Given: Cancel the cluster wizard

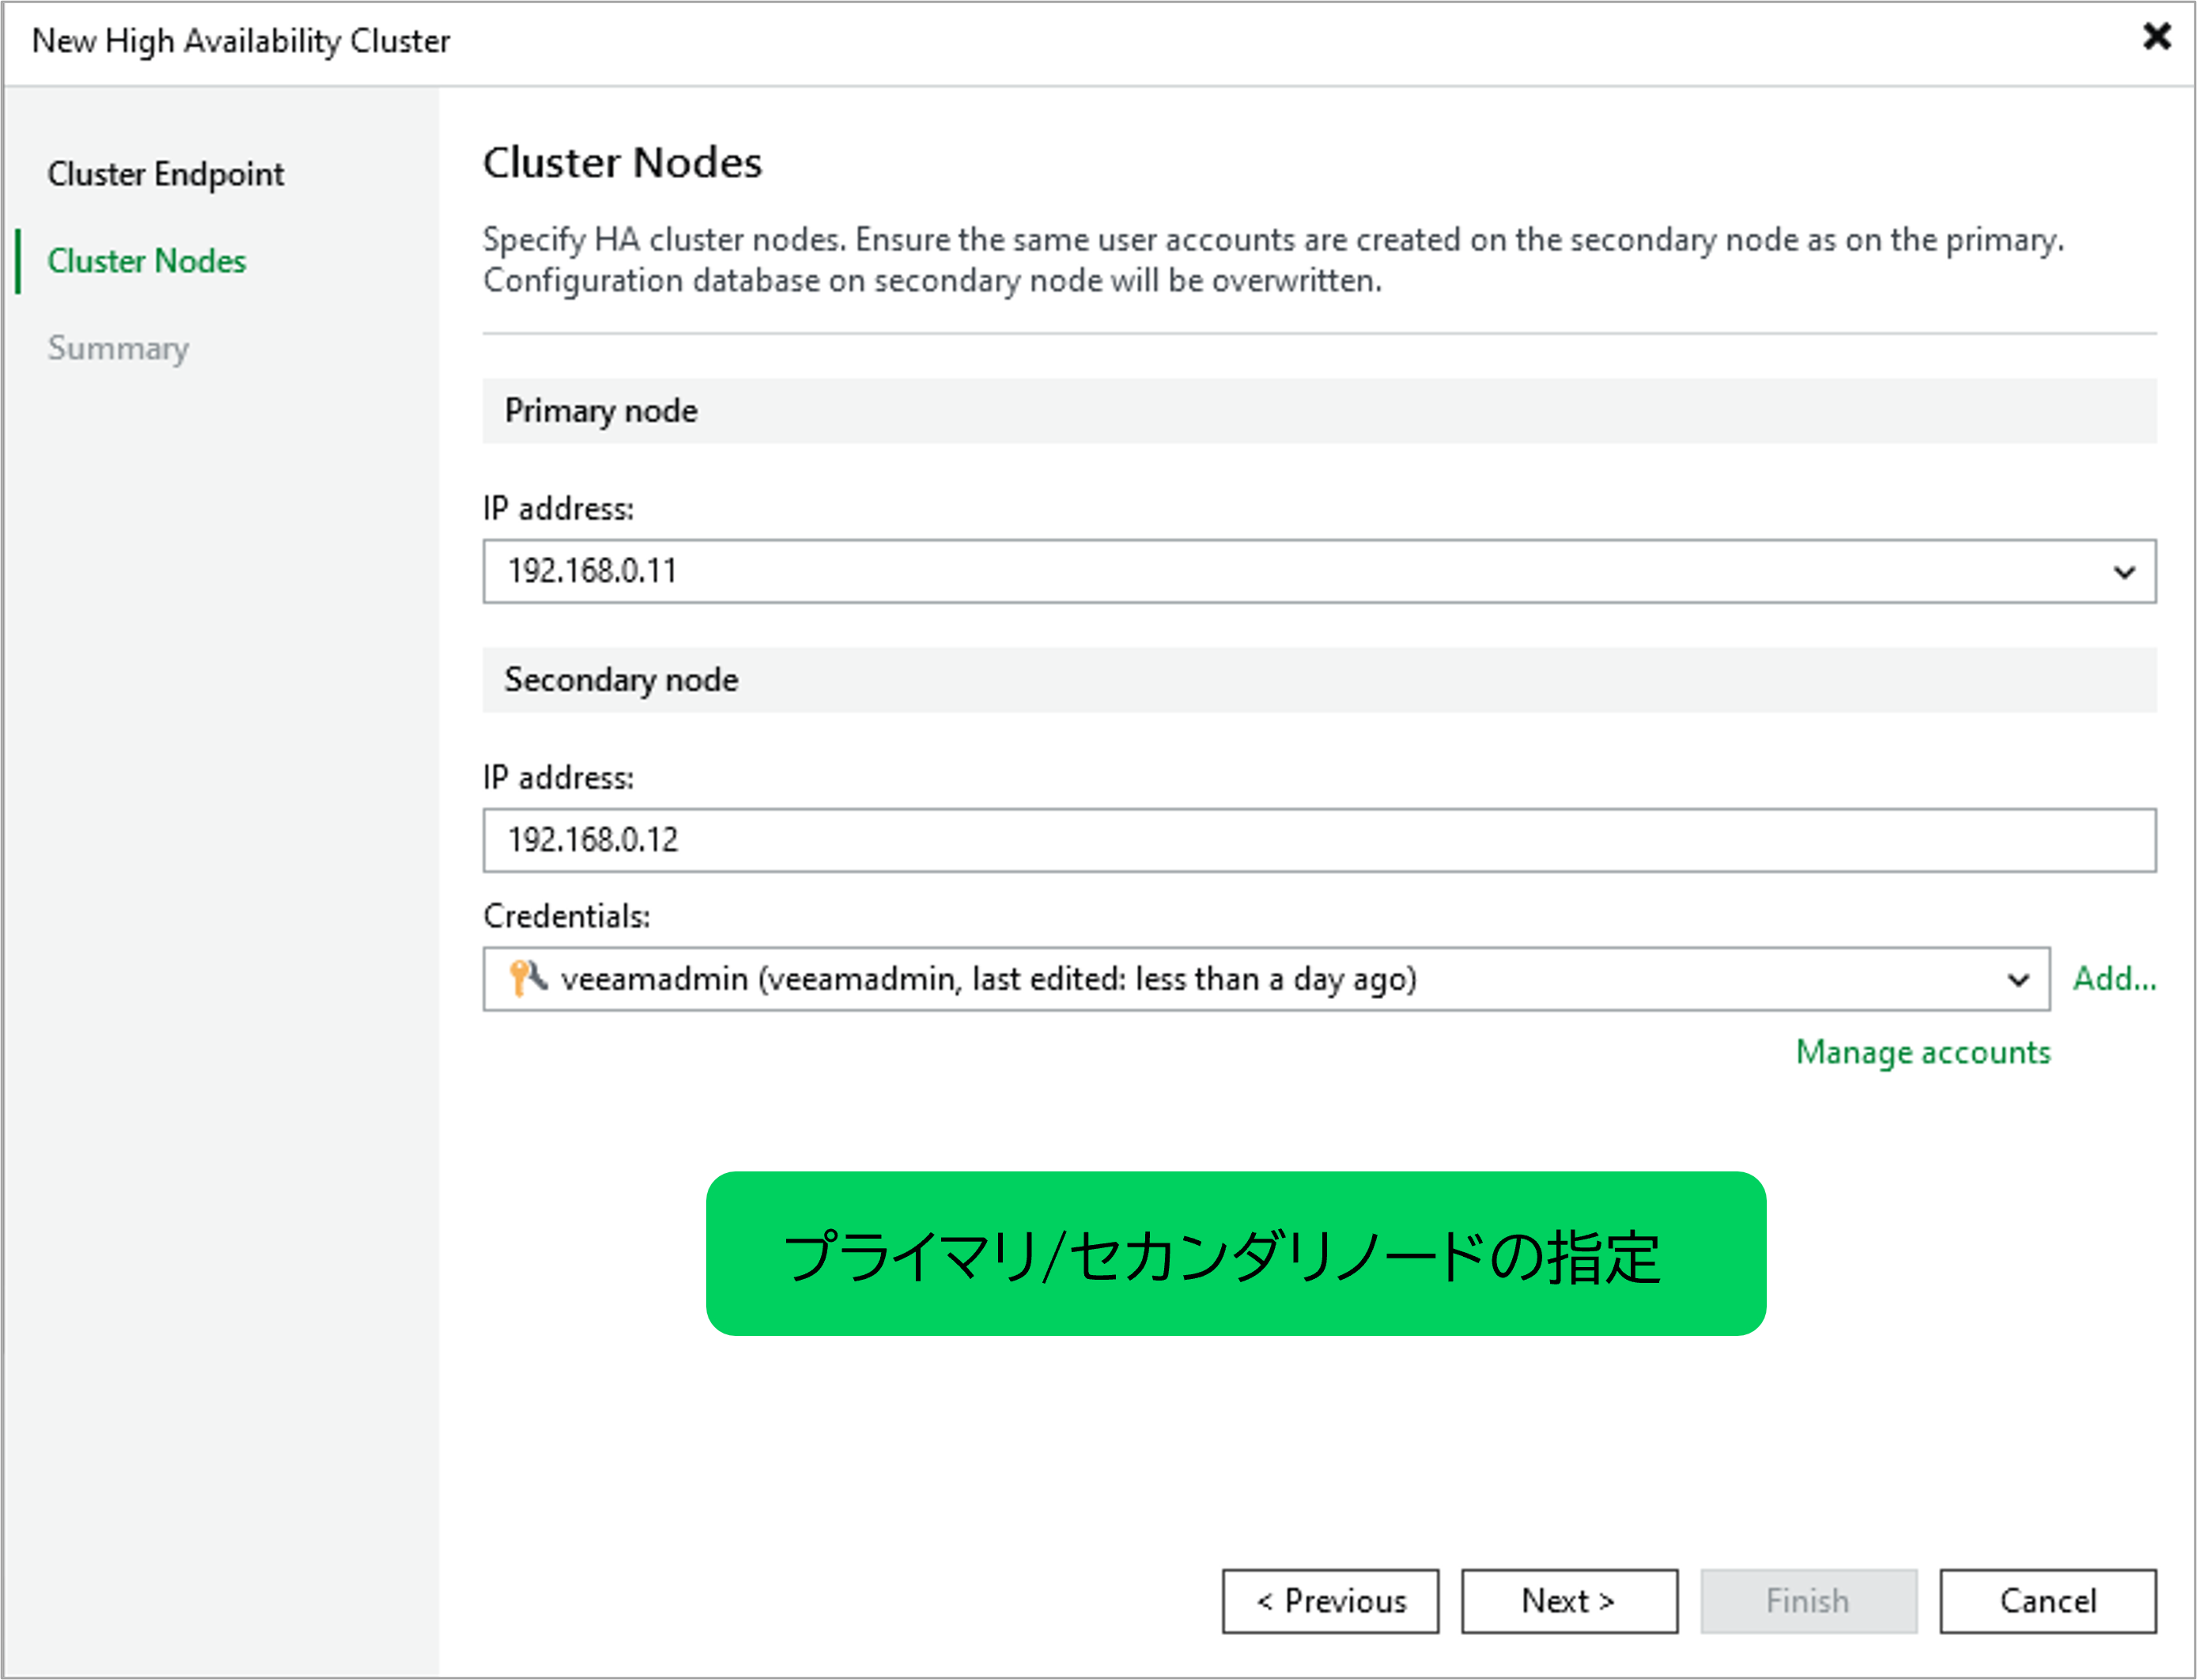Looking at the screenshot, I should [x=2047, y=1601].
